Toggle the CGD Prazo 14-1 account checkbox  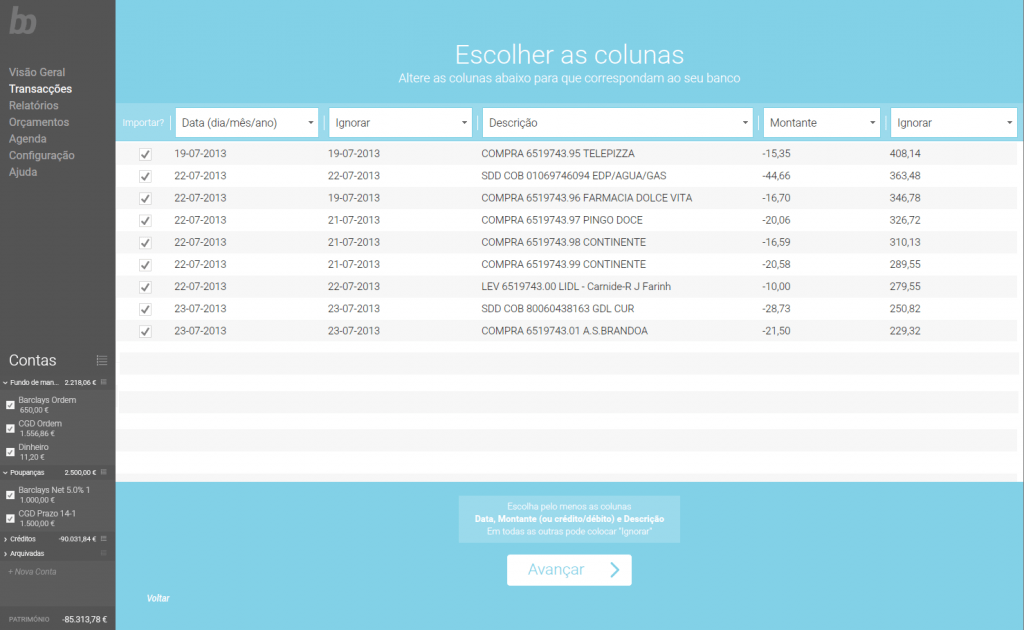[x=11, y=518]
